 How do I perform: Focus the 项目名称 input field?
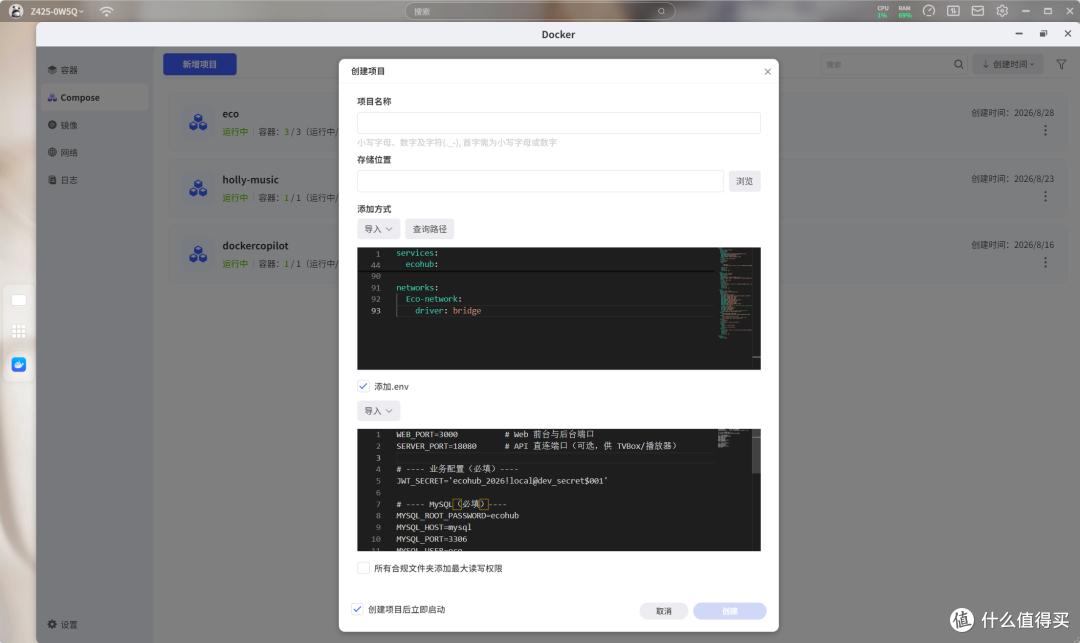[559, 123]
